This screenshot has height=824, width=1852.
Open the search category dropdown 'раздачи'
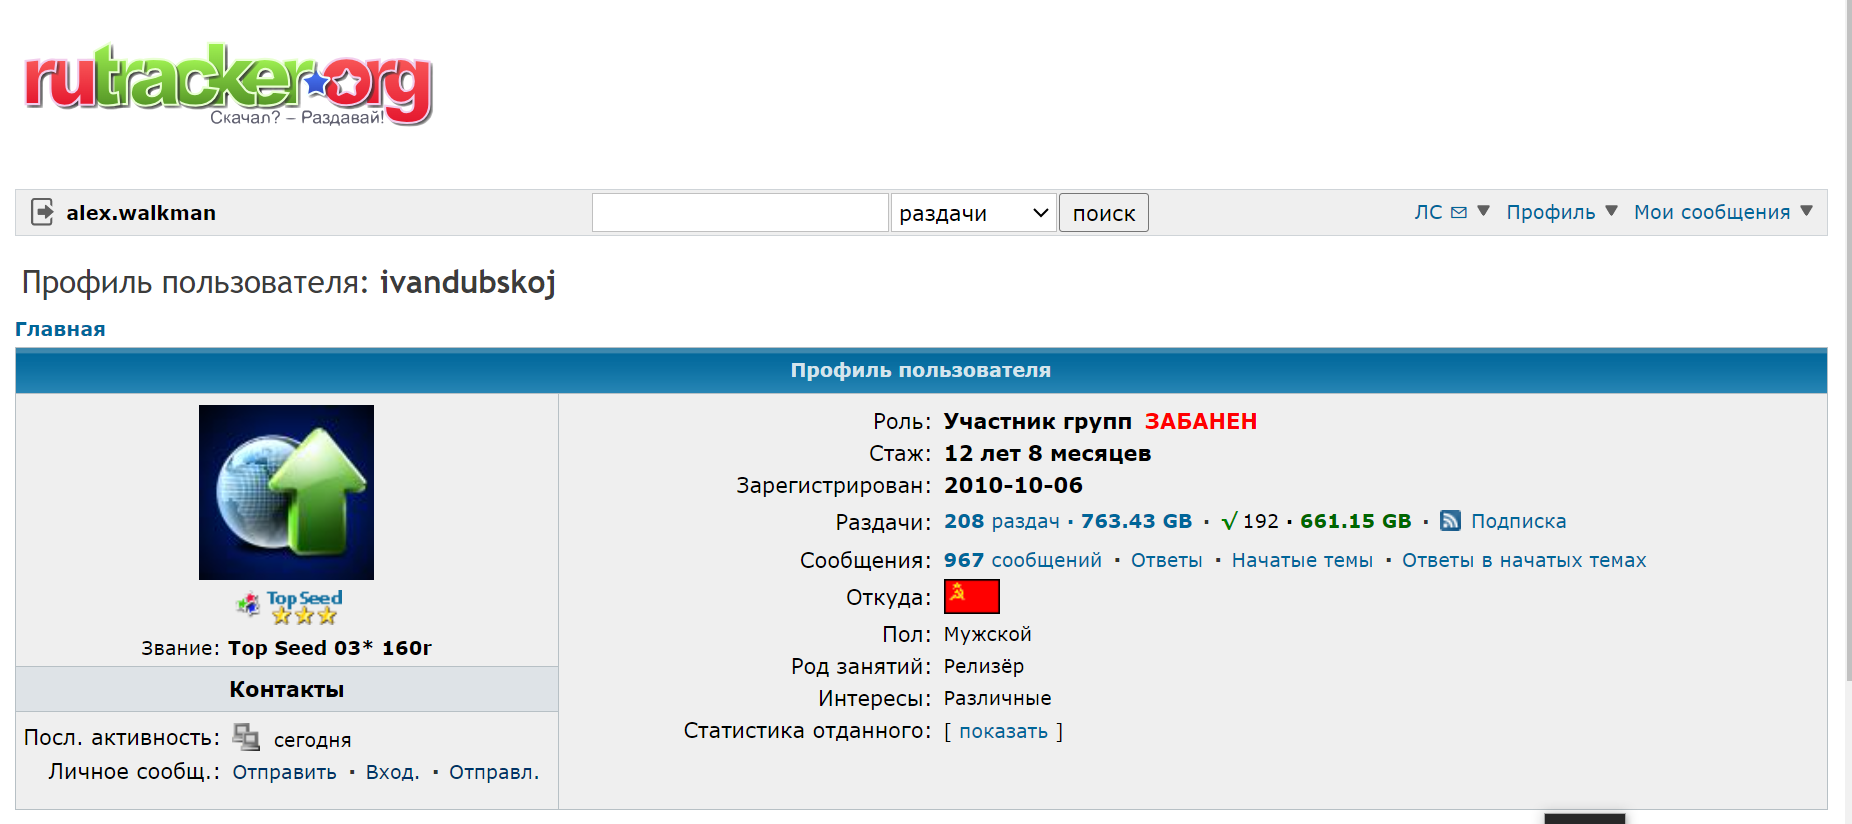(973, 213)
